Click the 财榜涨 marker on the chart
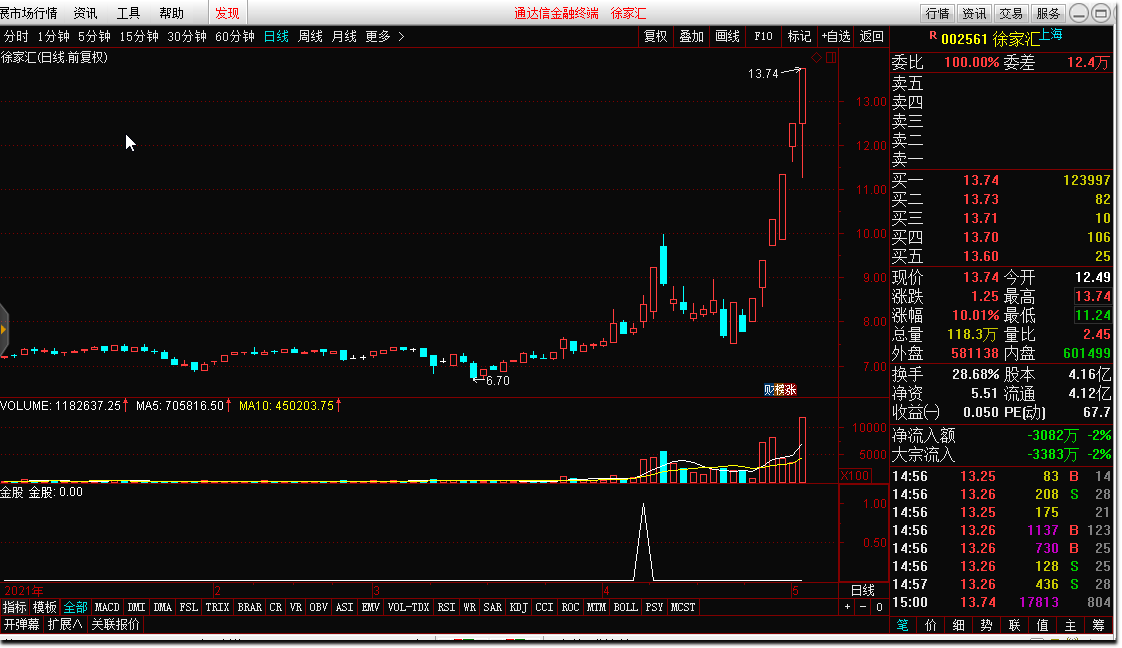Viewport: 1122px width, 648px height. 780,390
